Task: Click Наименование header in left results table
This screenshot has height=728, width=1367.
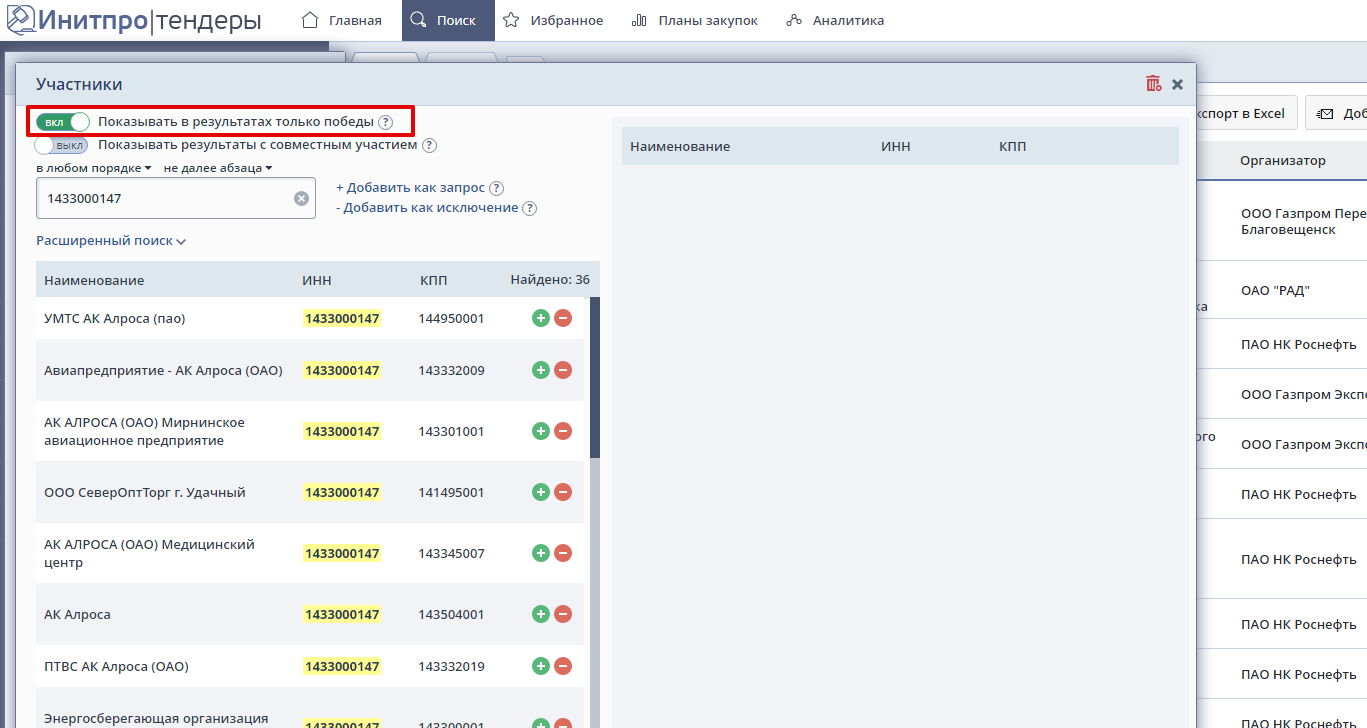Action: tap(94, 280)
